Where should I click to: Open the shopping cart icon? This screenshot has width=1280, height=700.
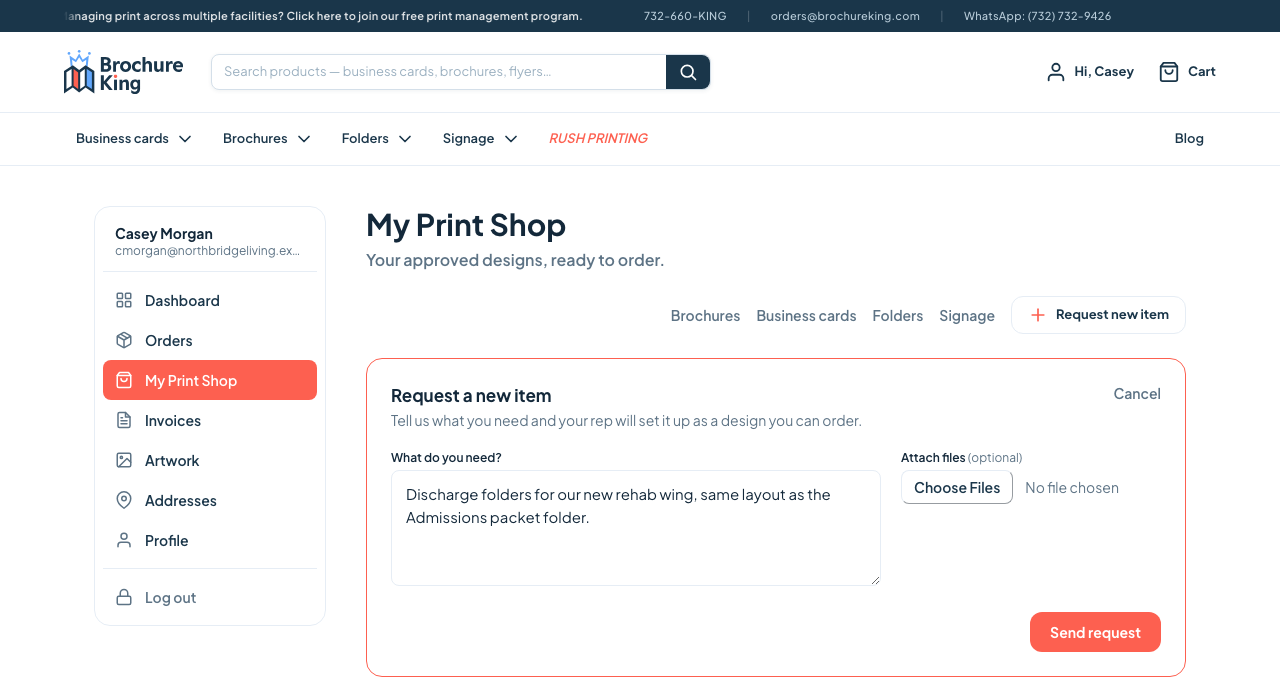click(1169, 72)
